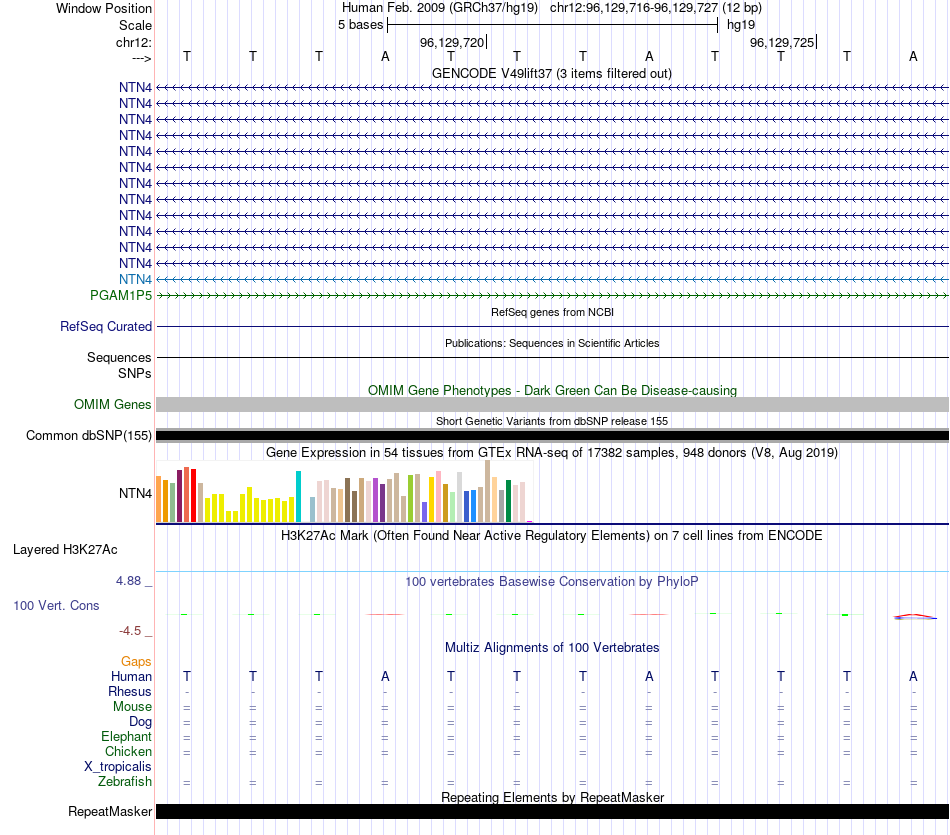Image resolution: width=950 pixels, height=835 pixels.
Task: Click Short Genetic Variants from dbSNP title
Action: pos(552,421)
